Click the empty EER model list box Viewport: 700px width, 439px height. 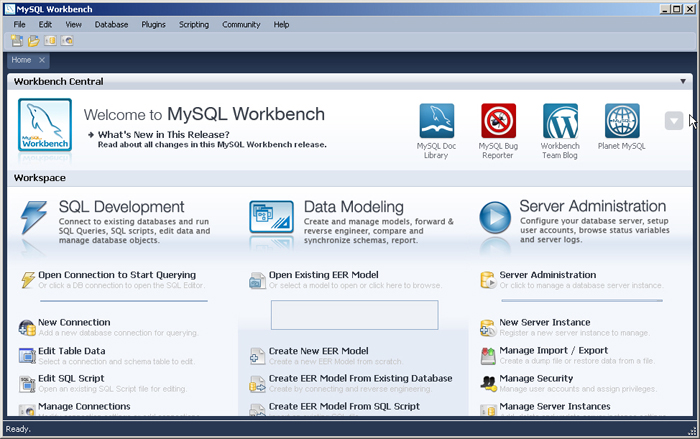point(354,315)
